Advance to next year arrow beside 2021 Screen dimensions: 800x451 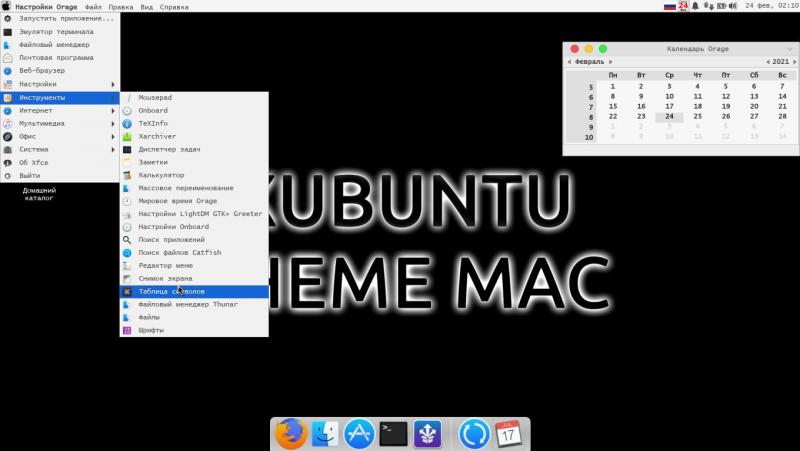tap(794, 62)
